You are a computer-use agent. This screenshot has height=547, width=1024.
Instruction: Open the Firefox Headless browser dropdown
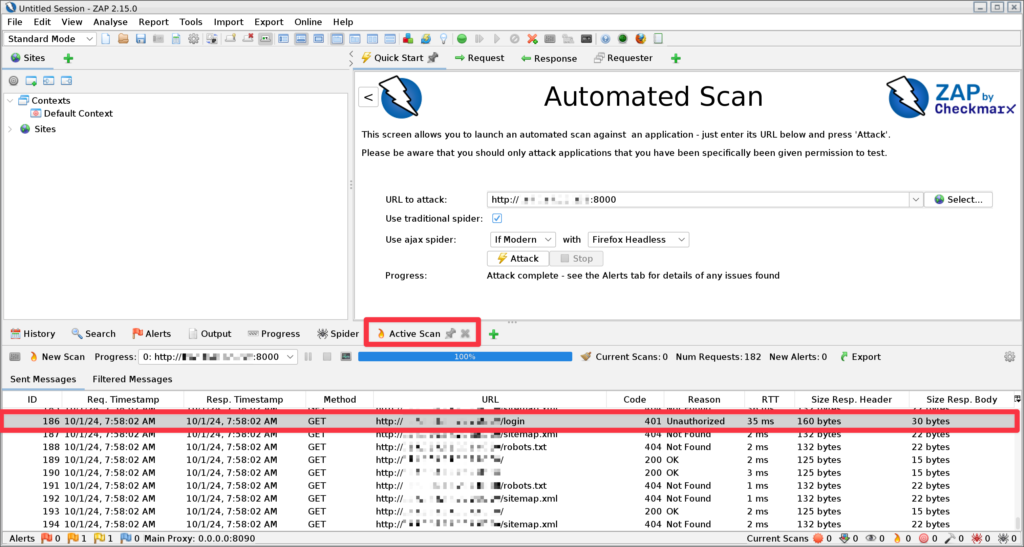(x=638, y=240)
